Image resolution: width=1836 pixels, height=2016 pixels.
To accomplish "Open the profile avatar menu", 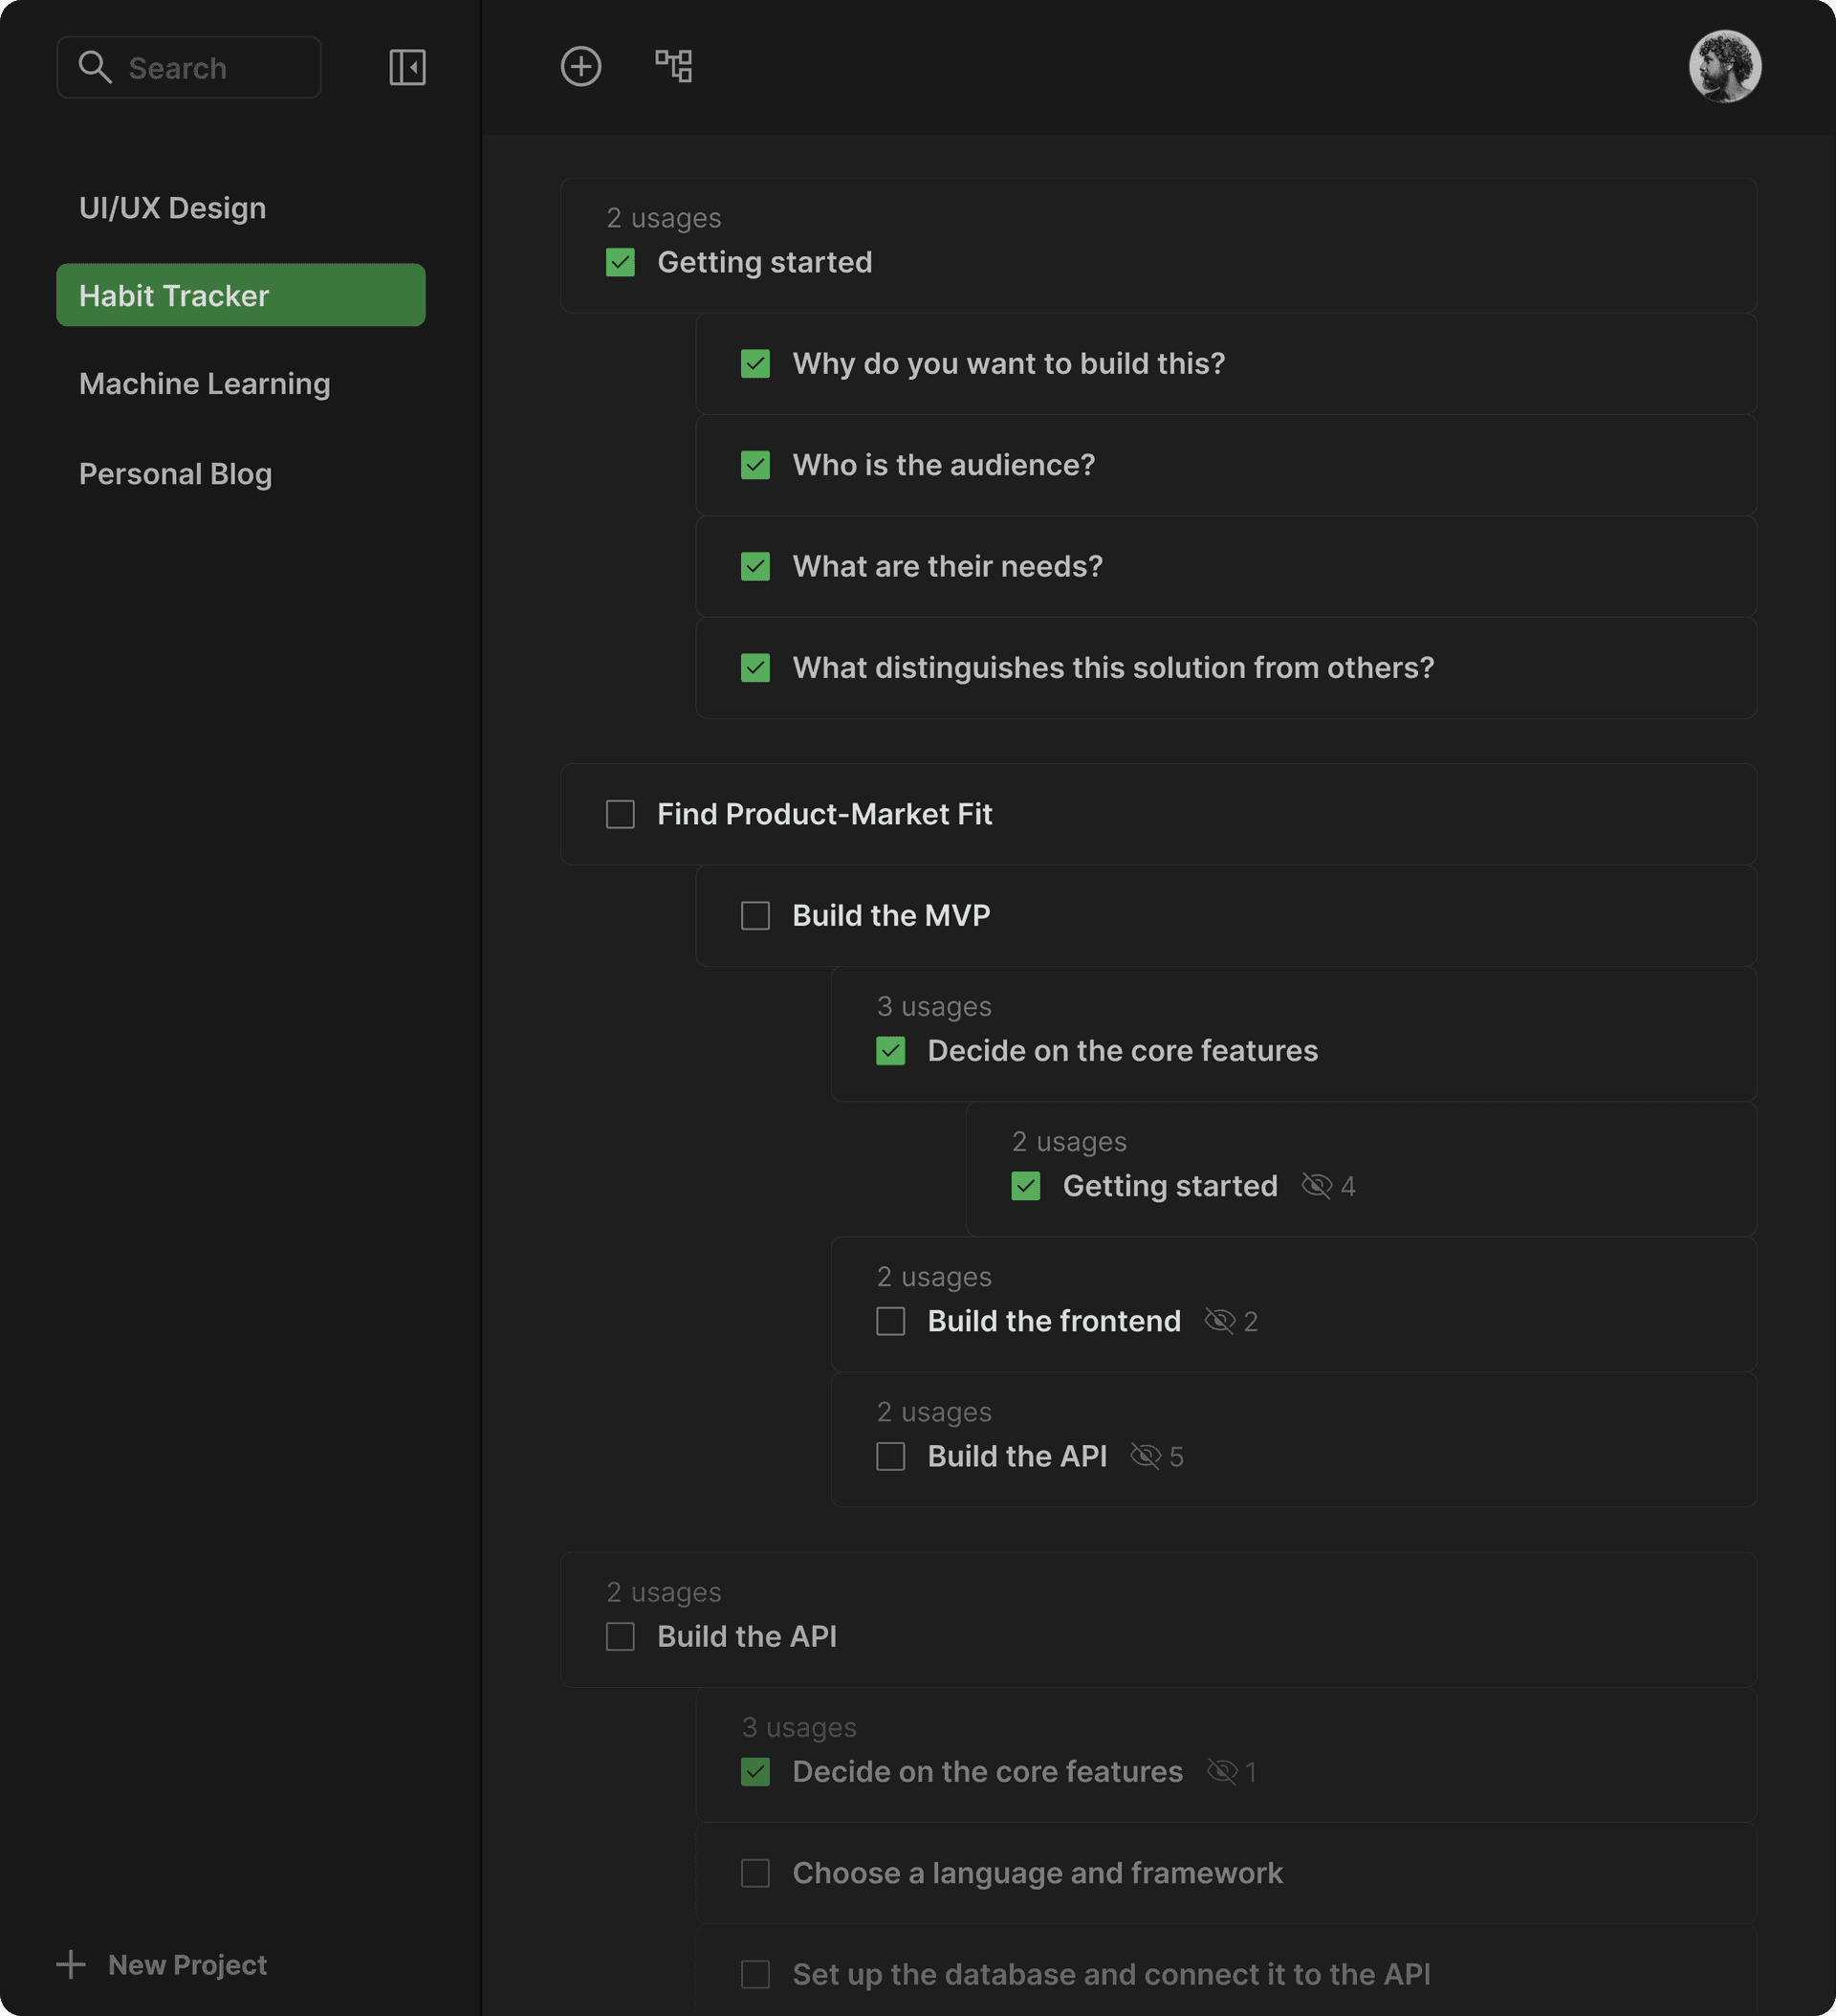I will pos(1725,66).
